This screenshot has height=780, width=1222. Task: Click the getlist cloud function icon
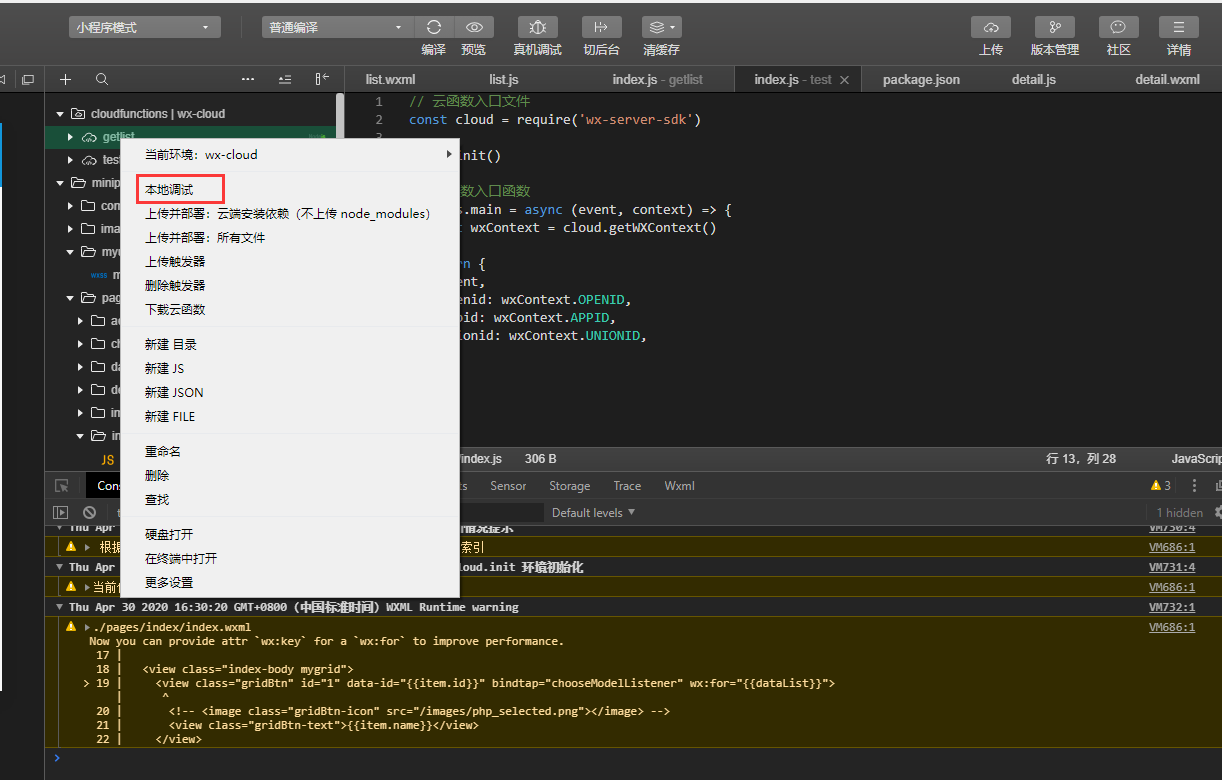click(90, 137)
